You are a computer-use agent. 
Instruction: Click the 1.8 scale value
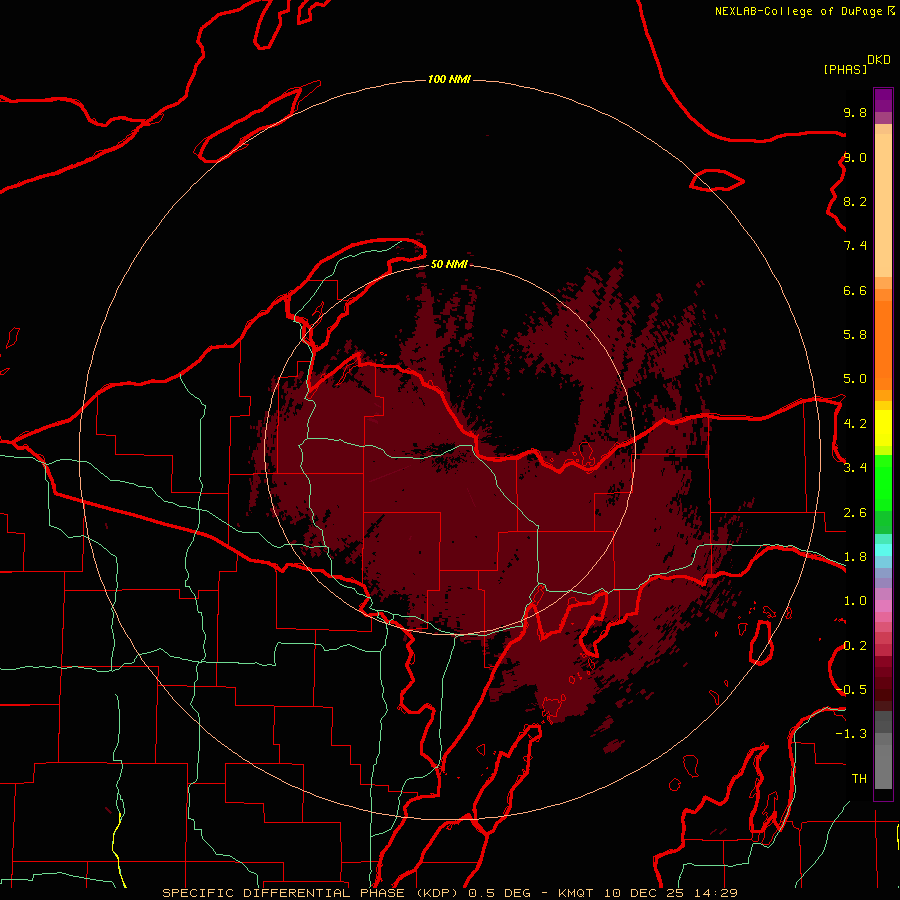click(855, 557)
